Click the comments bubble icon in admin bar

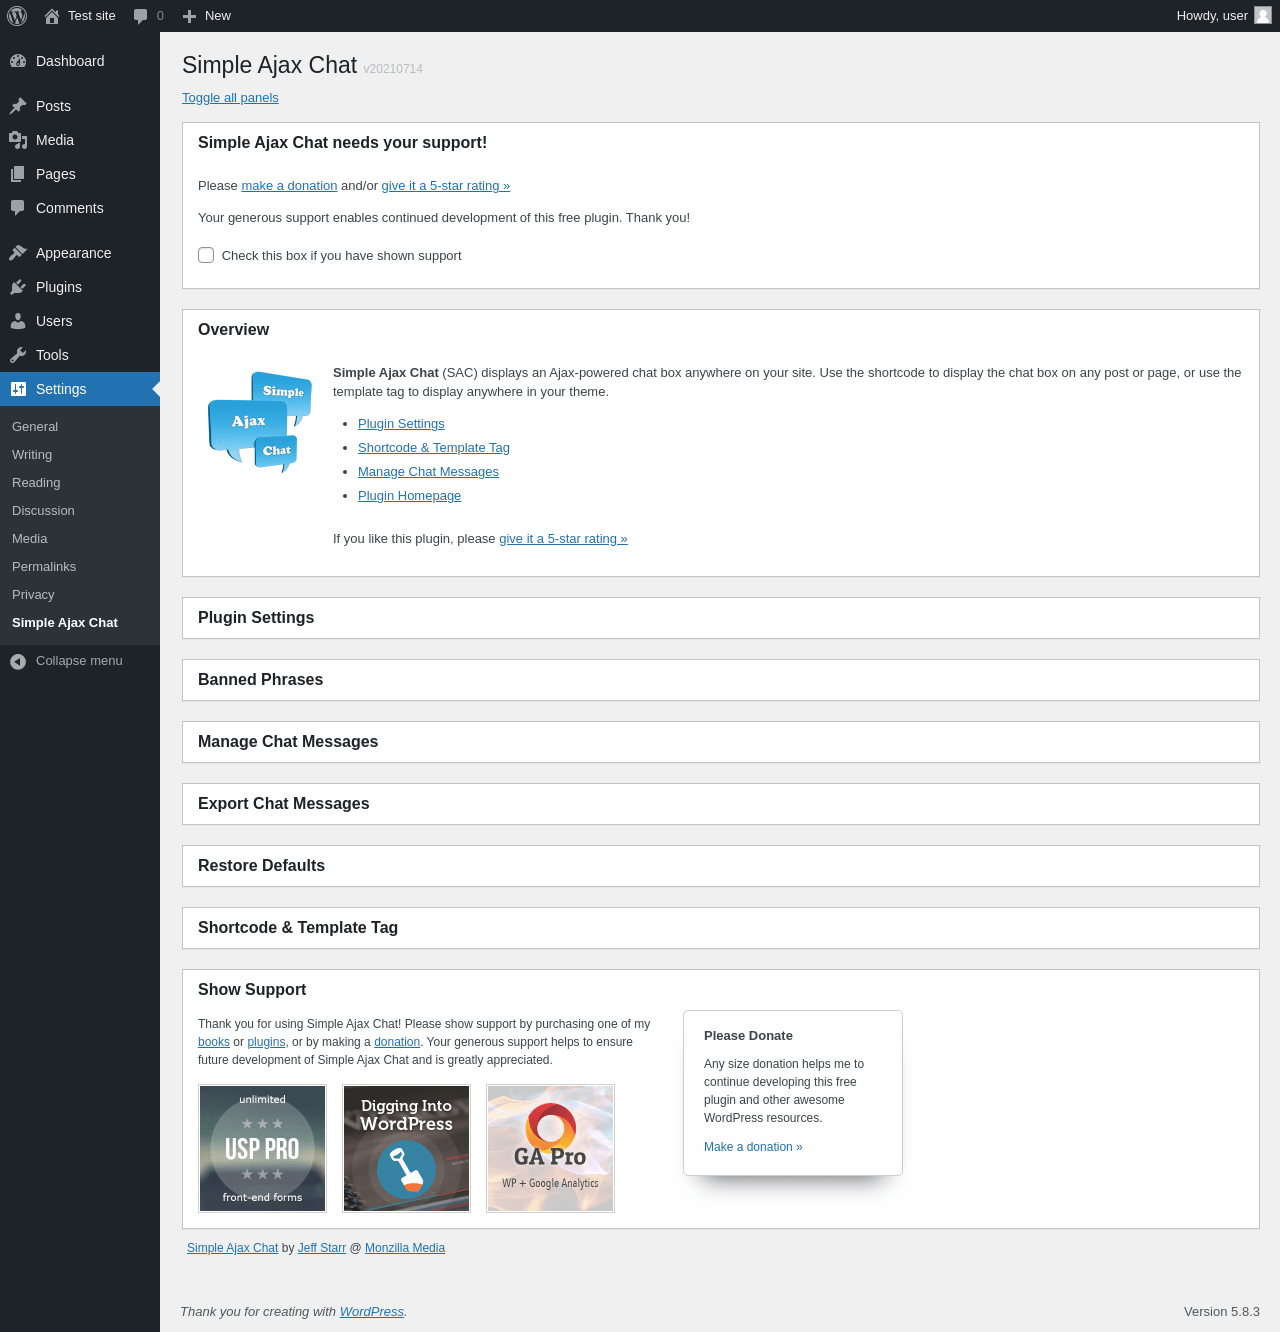click(x=141, y=16)
